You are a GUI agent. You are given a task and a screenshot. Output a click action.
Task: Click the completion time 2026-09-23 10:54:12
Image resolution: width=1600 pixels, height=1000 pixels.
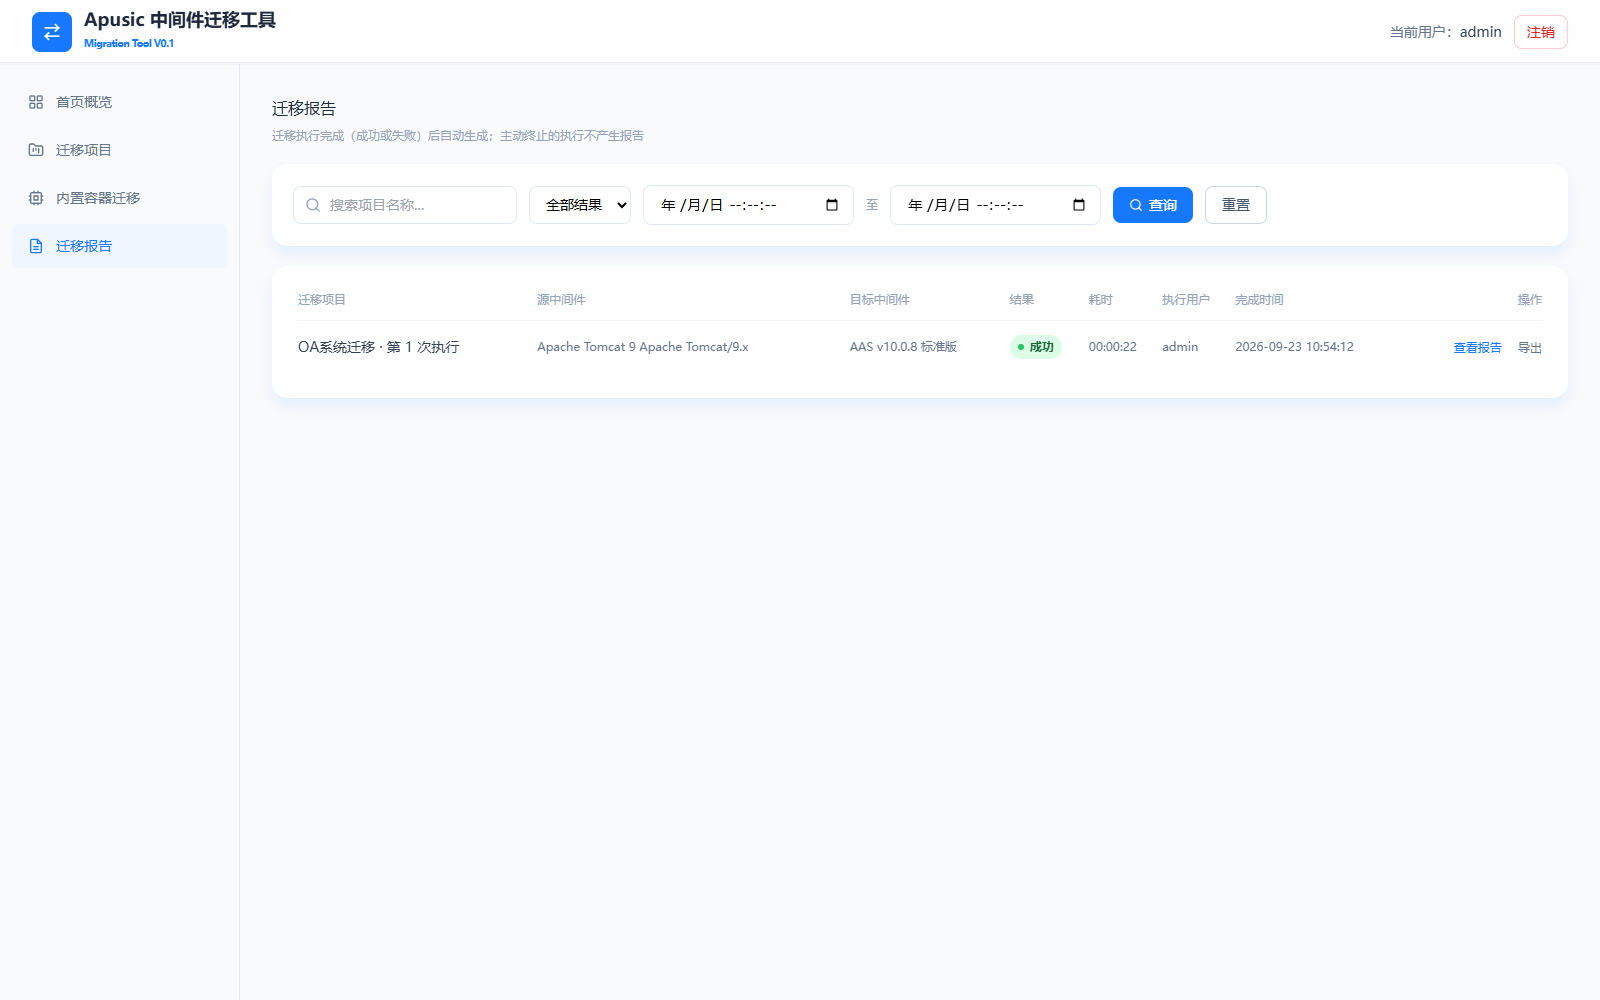[1294, 347]
